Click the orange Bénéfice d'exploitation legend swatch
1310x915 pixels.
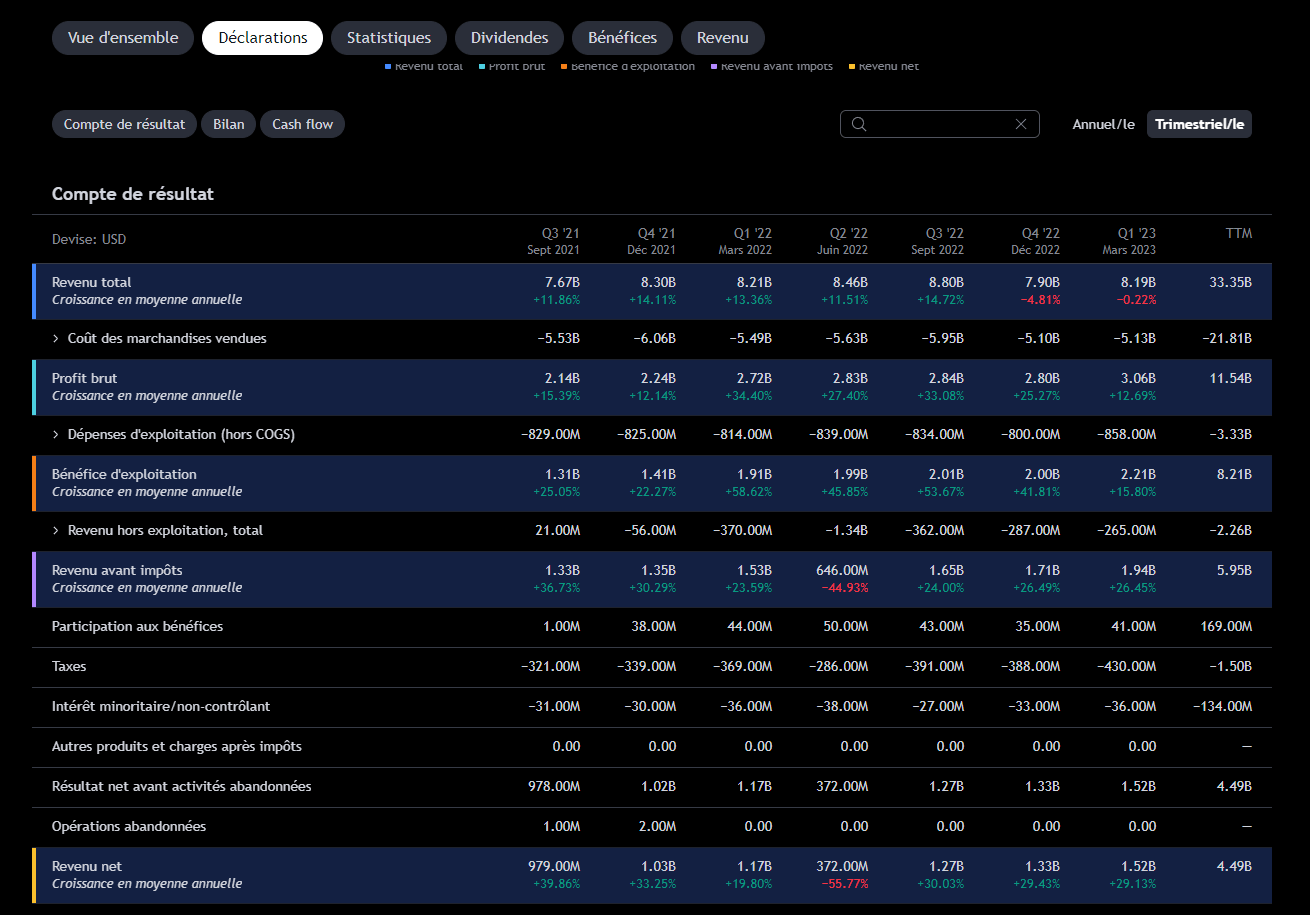click(x=564, y=66)
